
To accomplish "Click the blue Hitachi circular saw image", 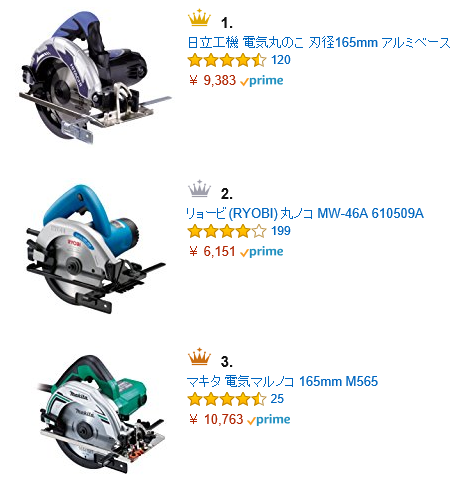I will tap(95, 78).
